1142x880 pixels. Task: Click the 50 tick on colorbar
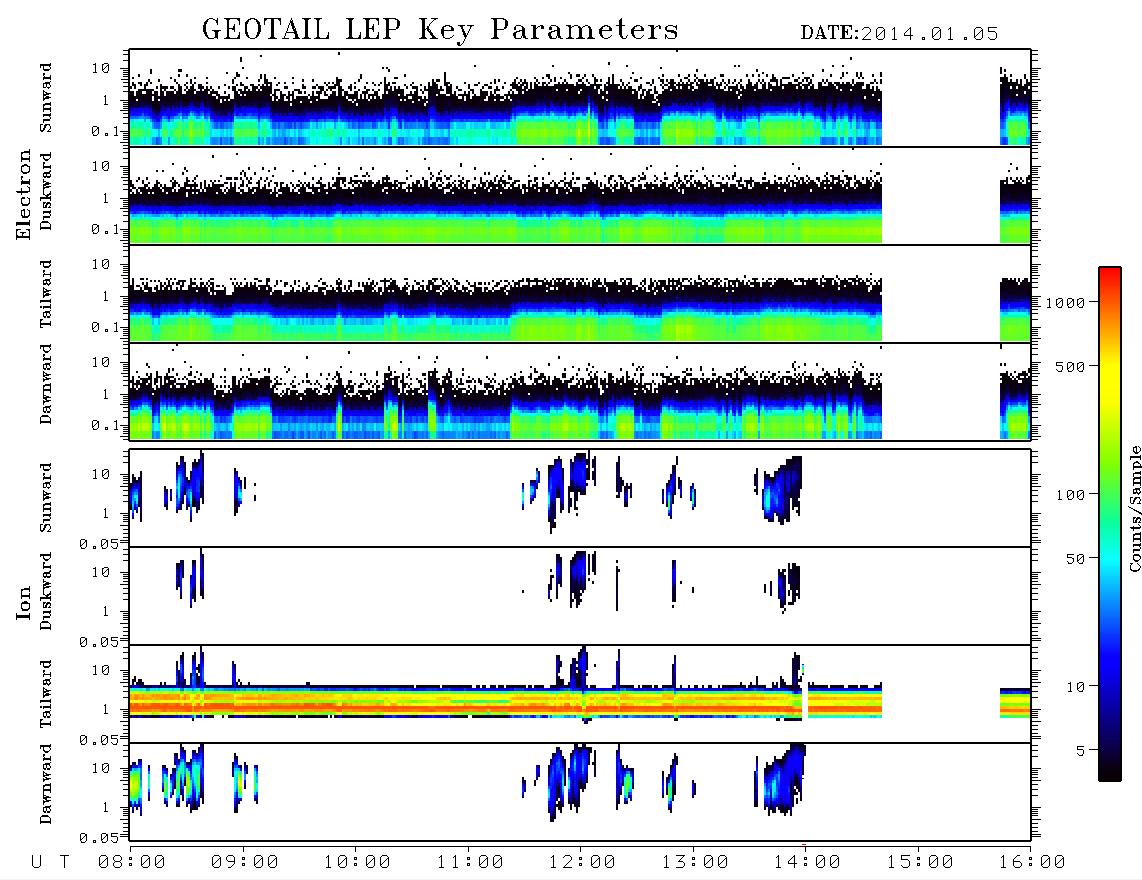[x=1075, y=559]
